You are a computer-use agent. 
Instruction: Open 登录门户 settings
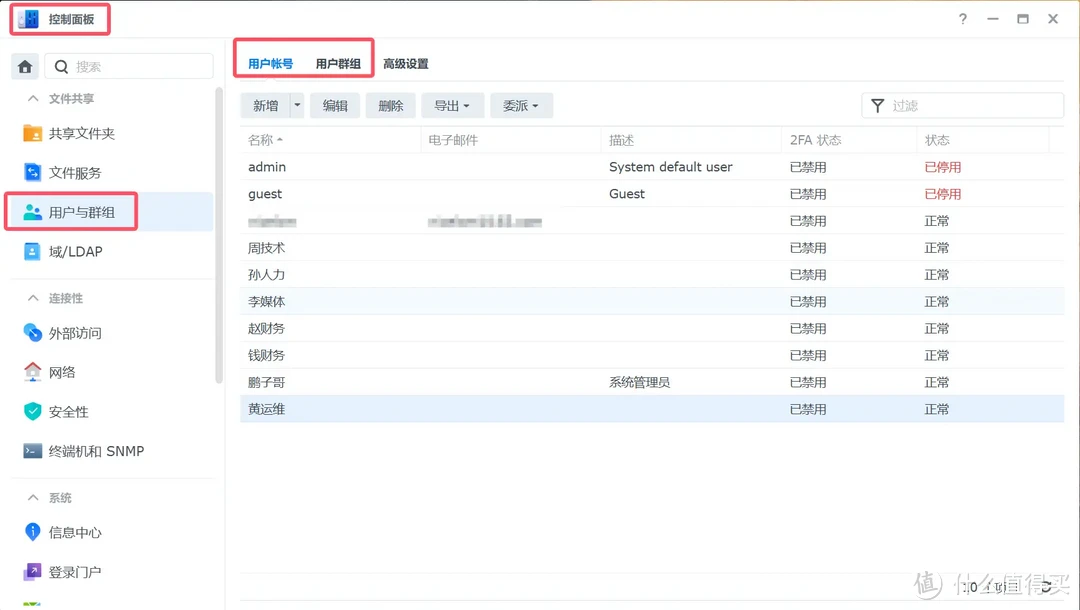coord(76,571)
